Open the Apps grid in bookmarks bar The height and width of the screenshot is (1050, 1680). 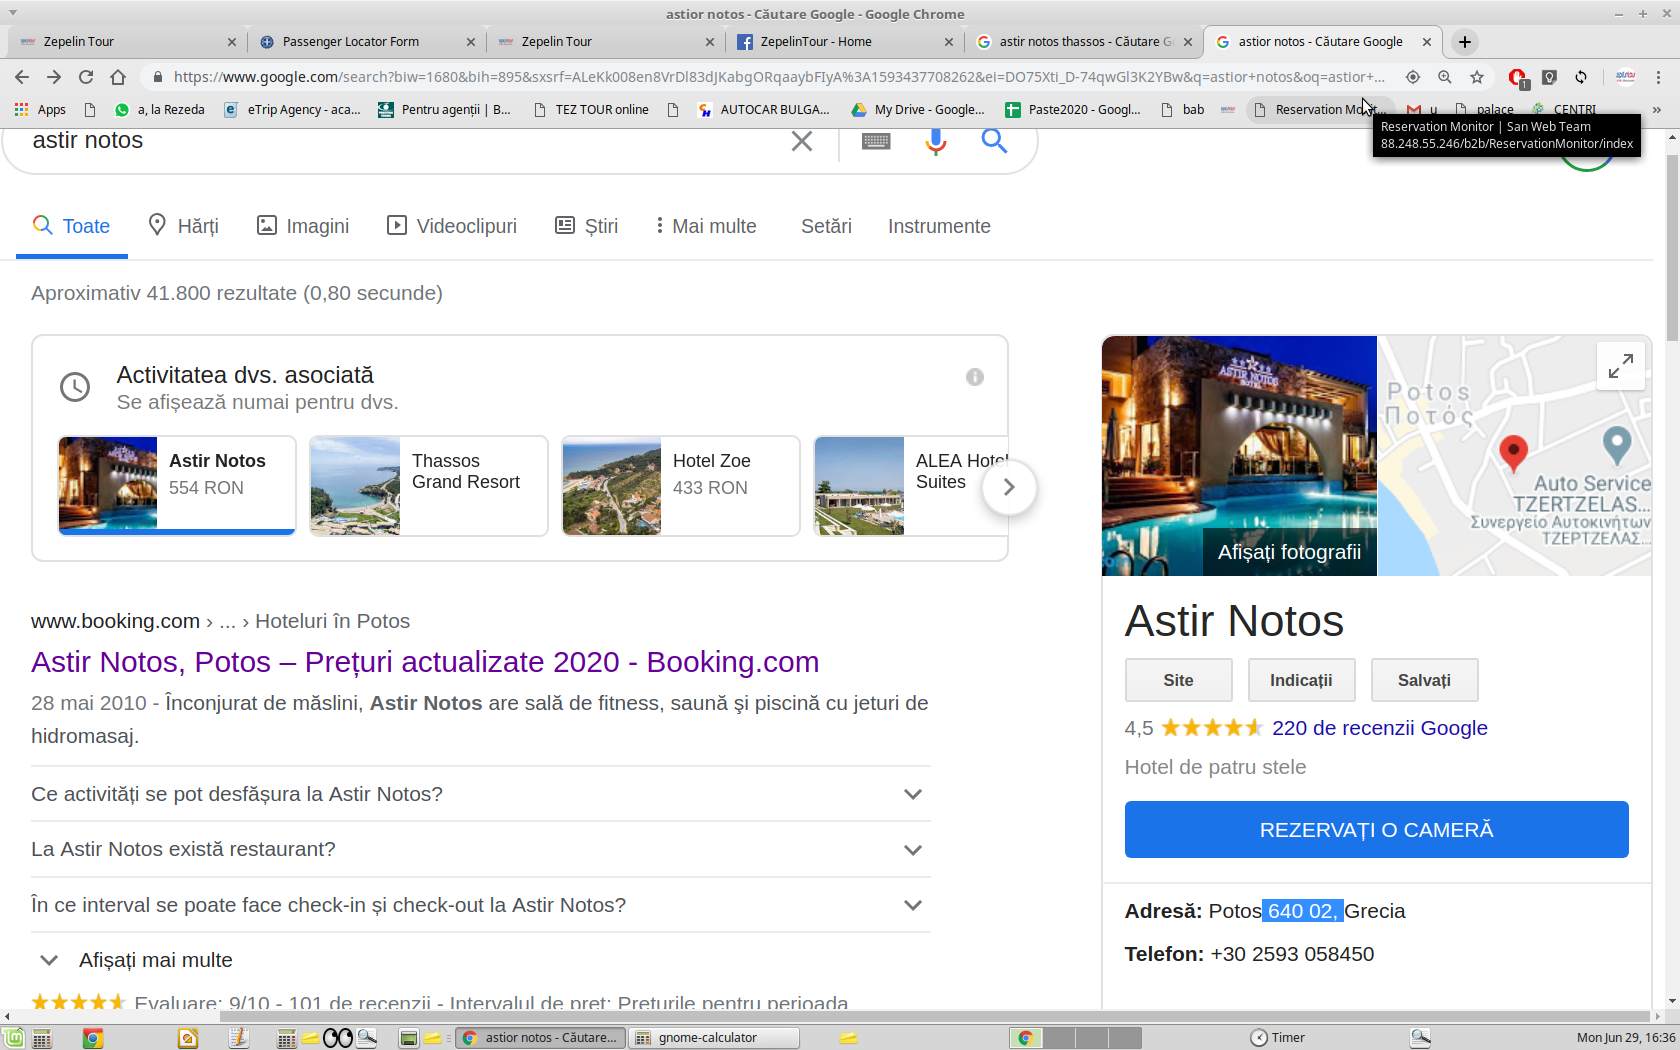click(x=40, y=110)
